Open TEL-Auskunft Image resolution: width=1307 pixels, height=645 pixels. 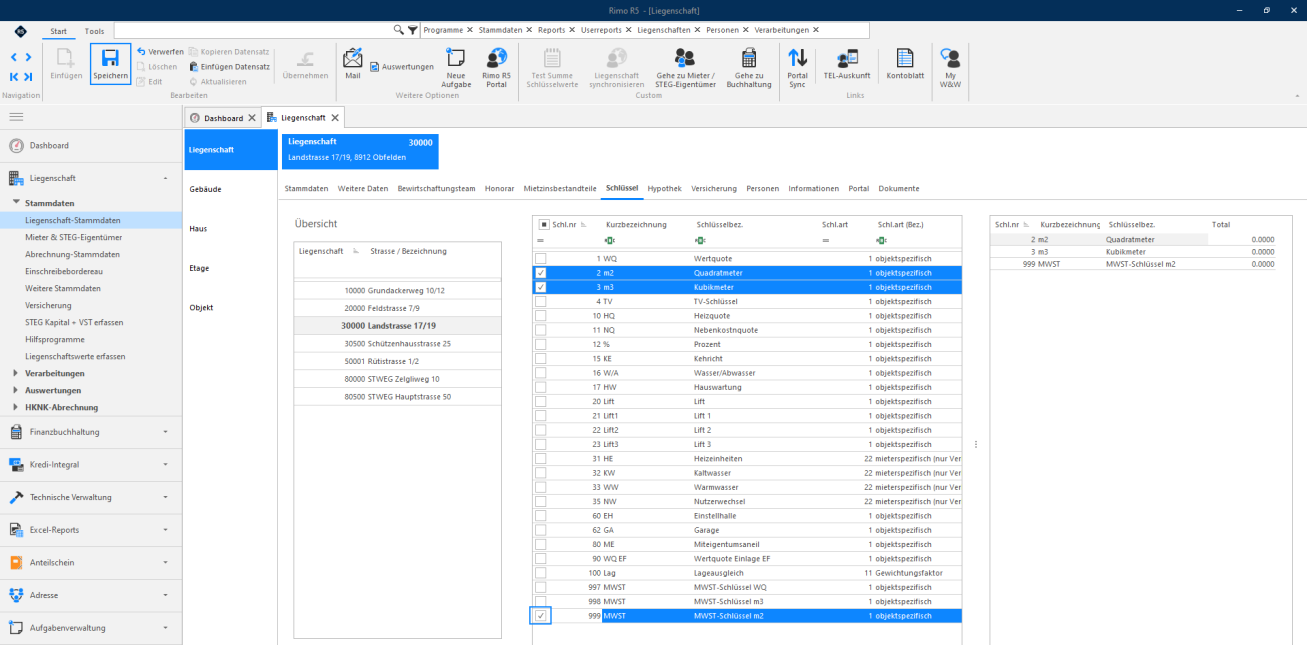coord(846,63)
